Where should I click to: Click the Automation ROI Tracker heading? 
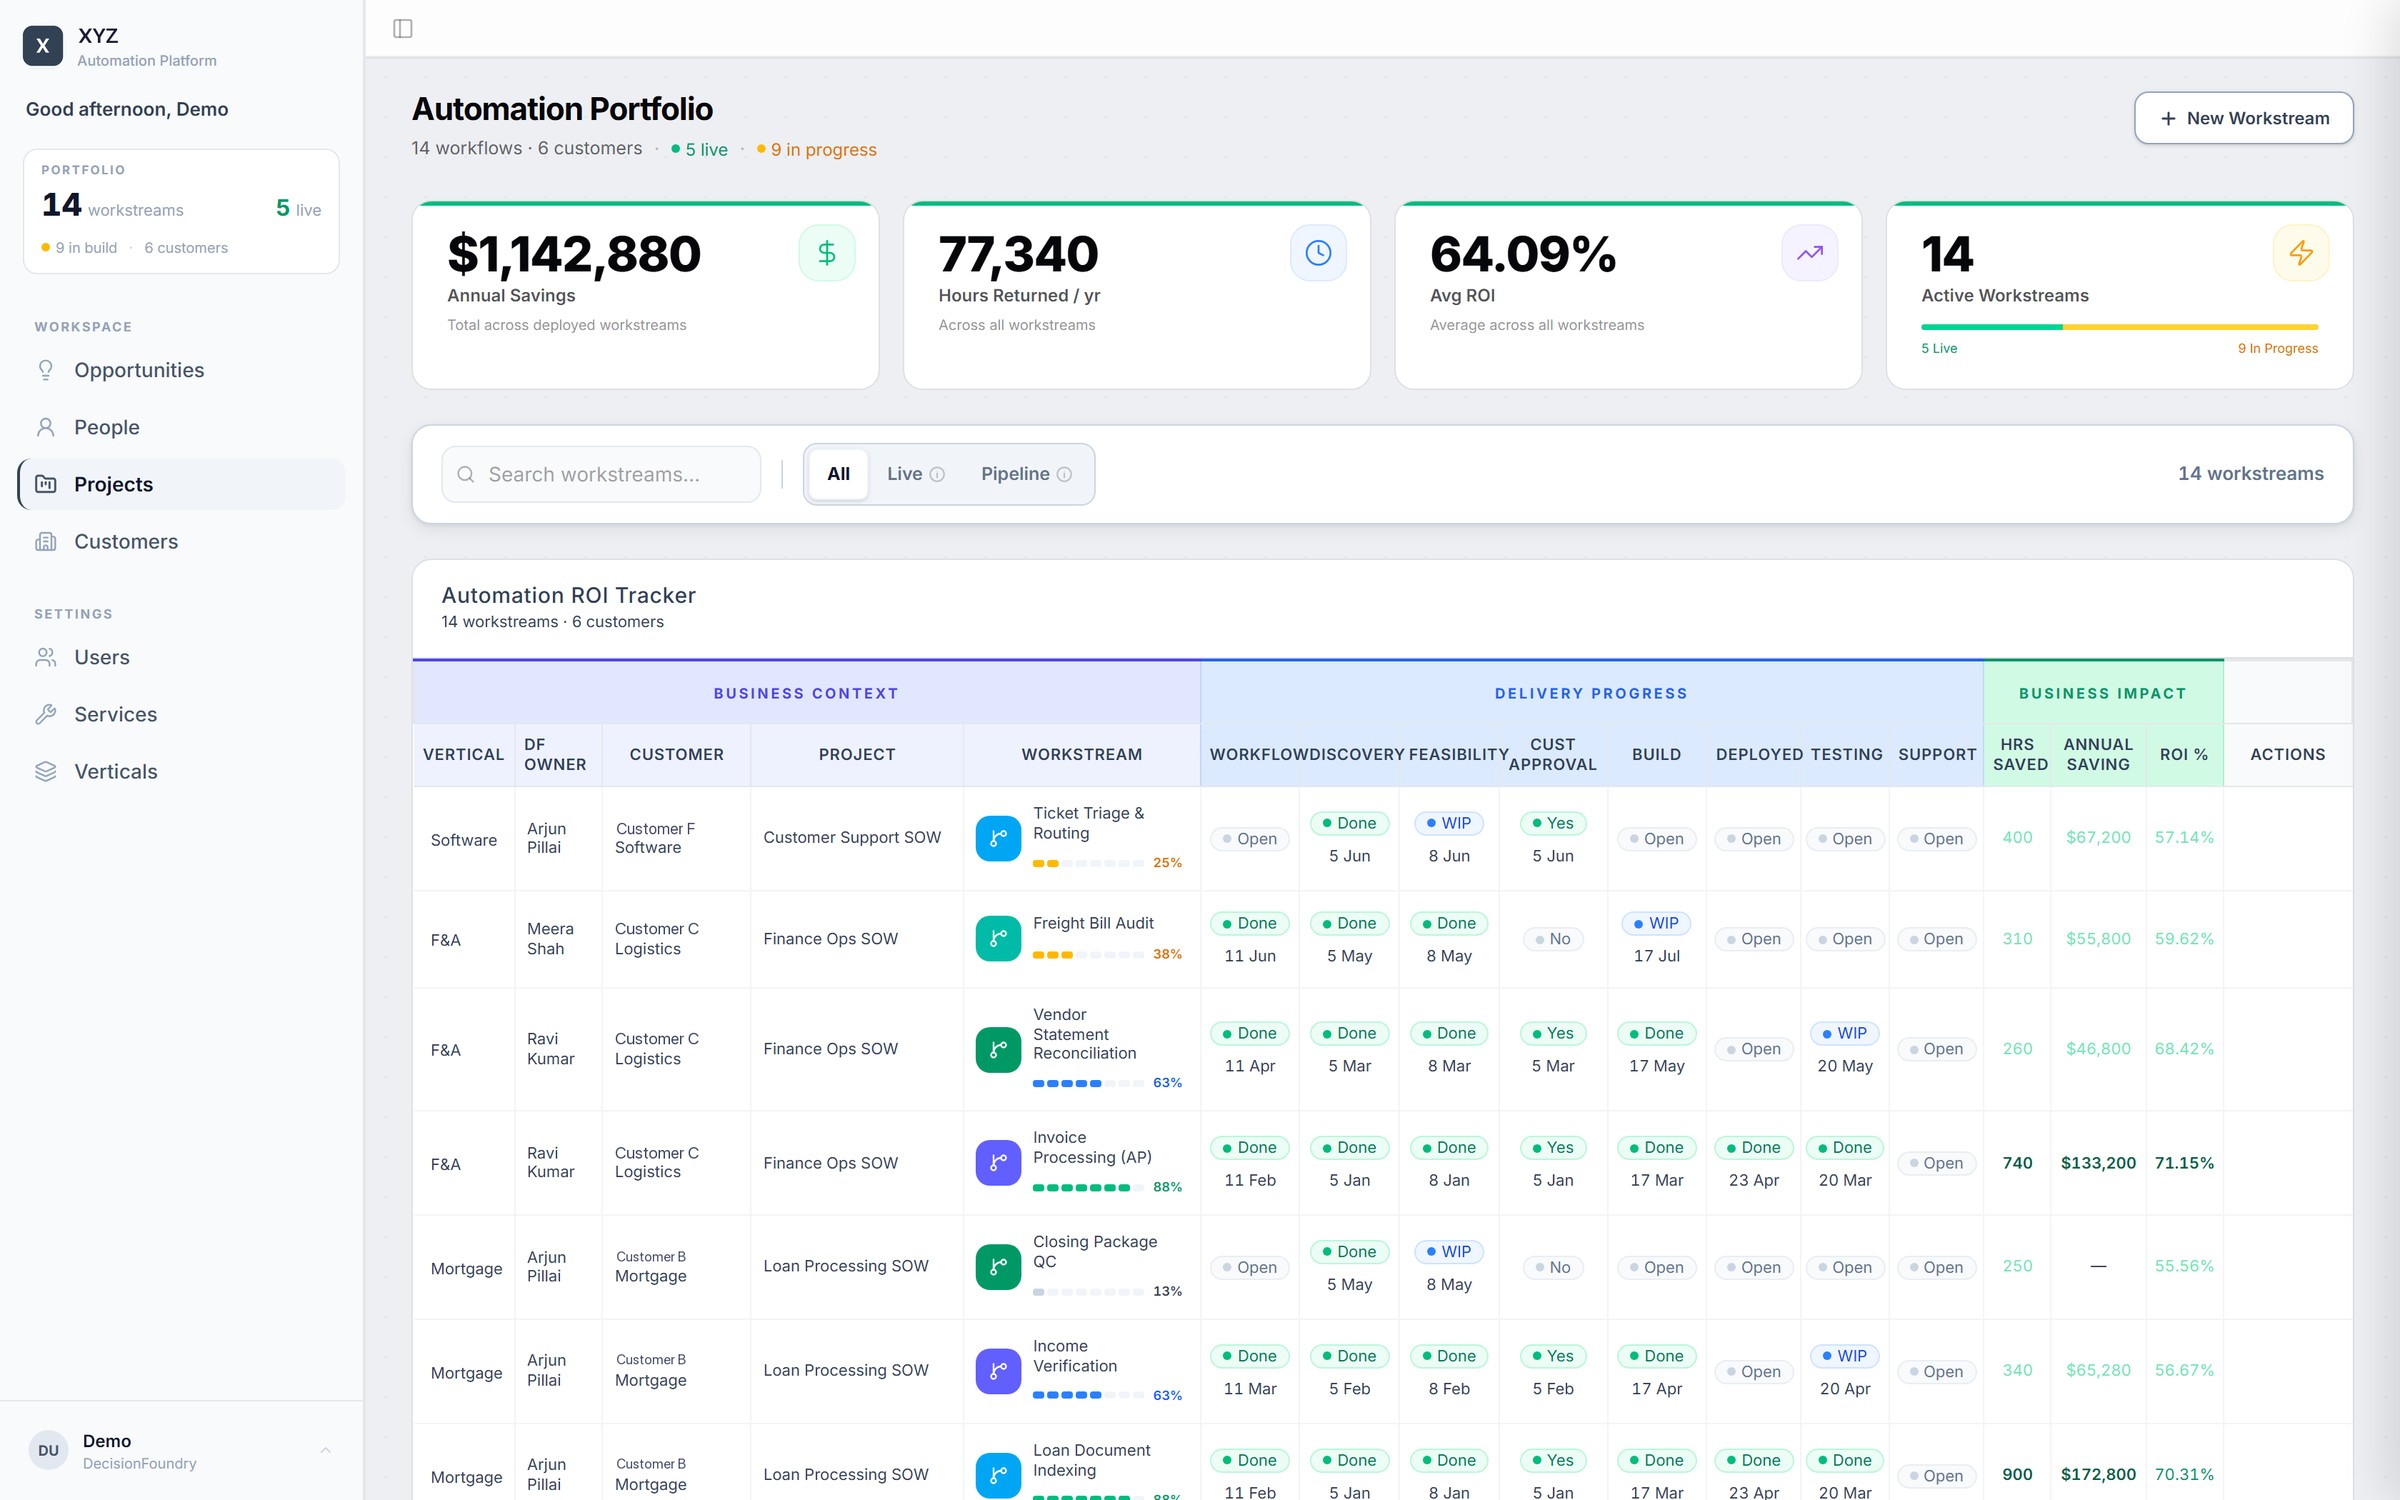coord(568,595)
